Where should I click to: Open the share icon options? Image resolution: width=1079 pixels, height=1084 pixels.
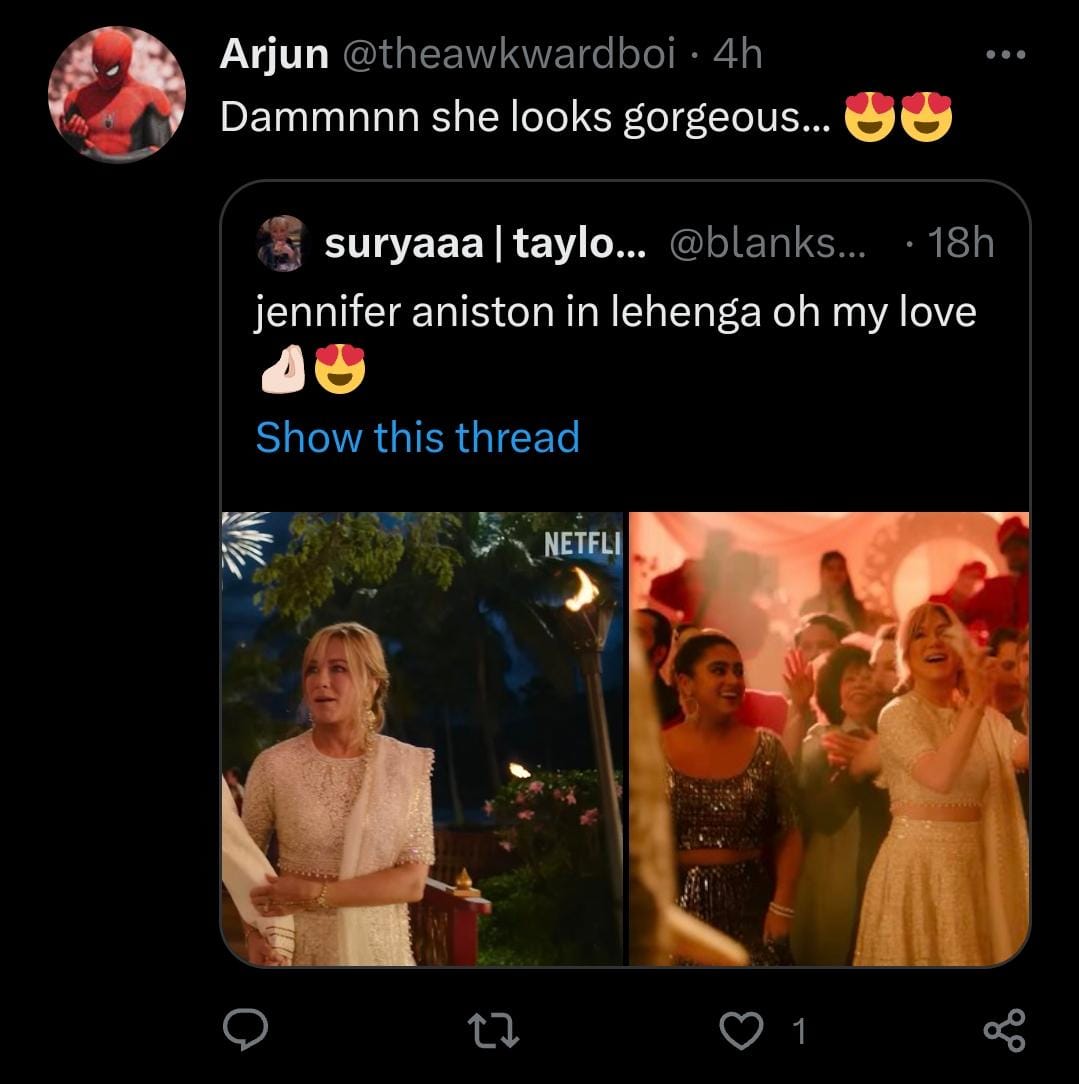coord(1003,1031)
